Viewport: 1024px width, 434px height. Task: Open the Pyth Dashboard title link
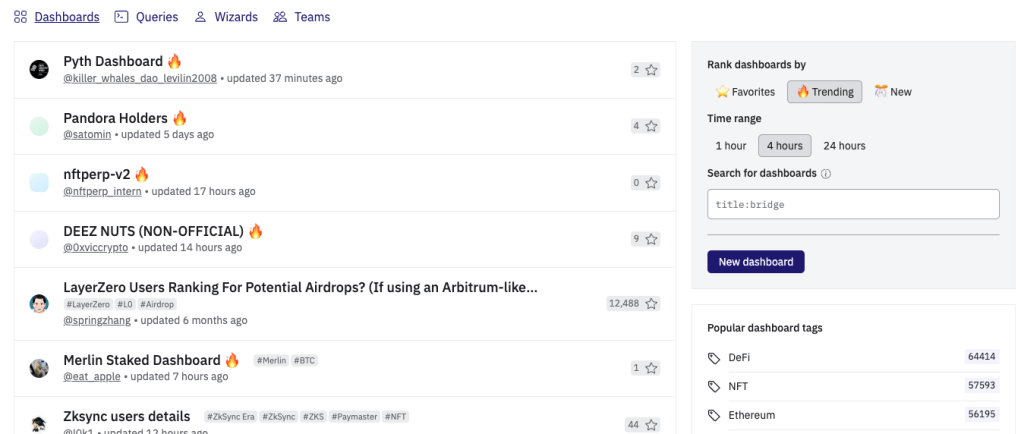coord(113,61)
